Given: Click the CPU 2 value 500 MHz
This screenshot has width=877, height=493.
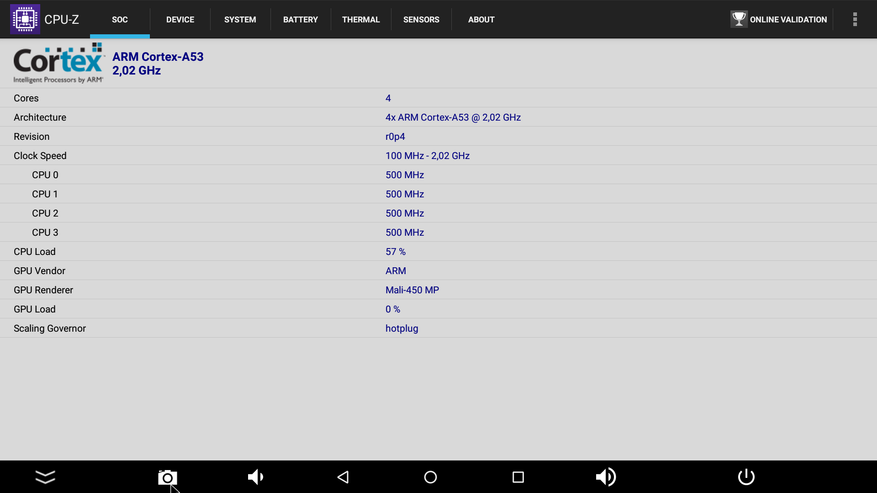Looking at the screenshot, I should tap(404, 213).
